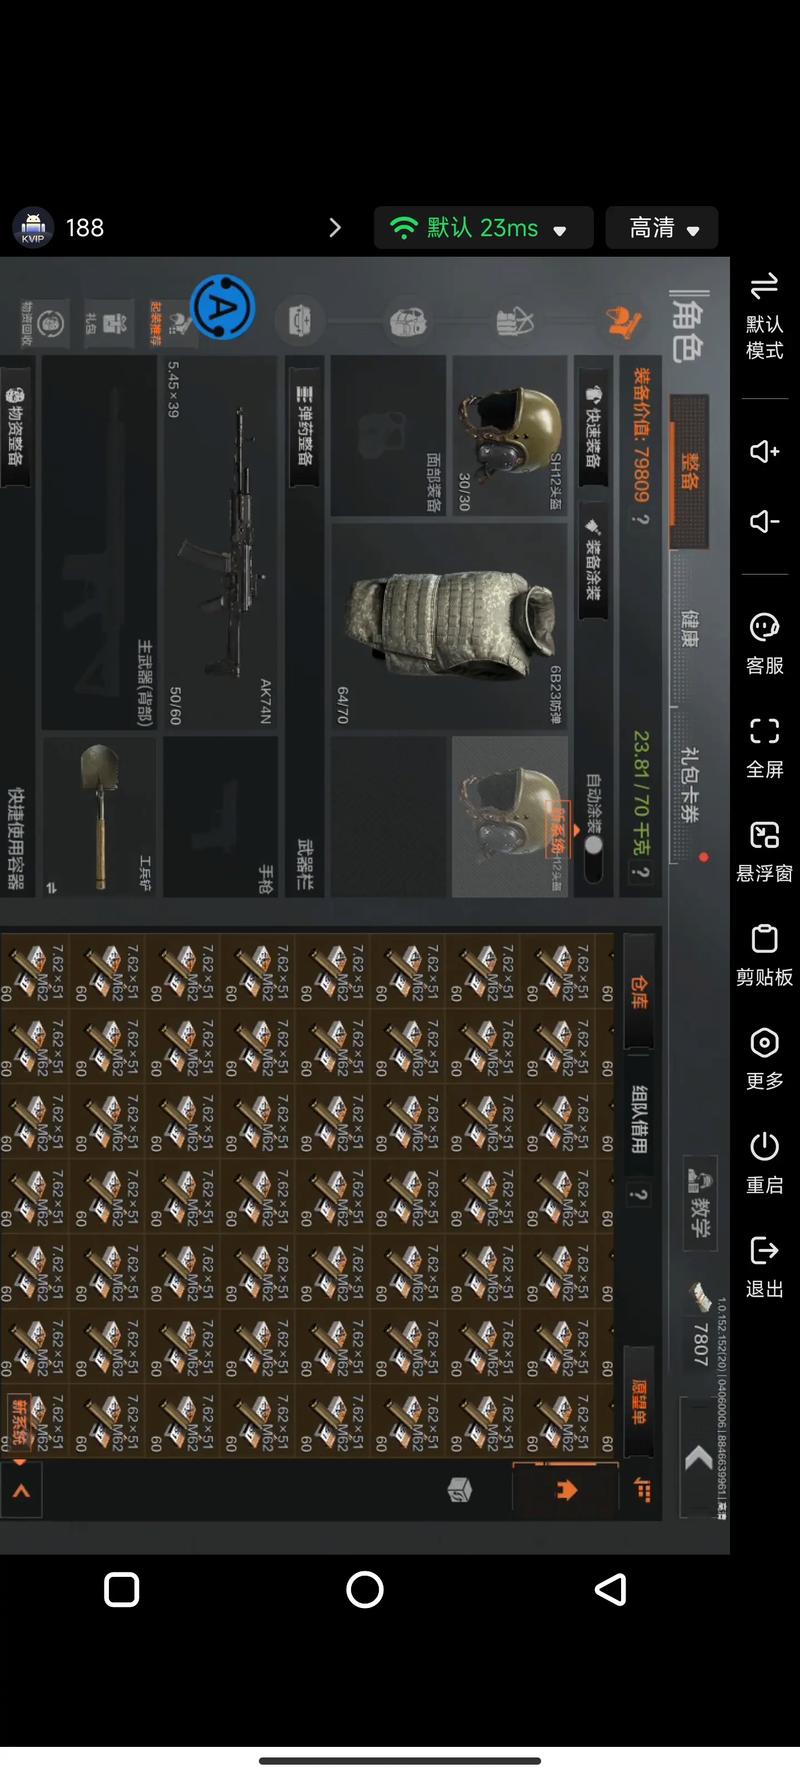This screenshot has width=800, height=1778.
Task: Click the volume down speaker icon
Action: click(x=764, y=521)
